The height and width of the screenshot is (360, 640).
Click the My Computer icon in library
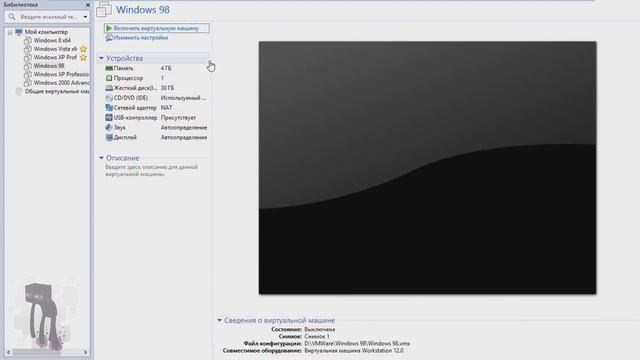(x=19, y=32)
